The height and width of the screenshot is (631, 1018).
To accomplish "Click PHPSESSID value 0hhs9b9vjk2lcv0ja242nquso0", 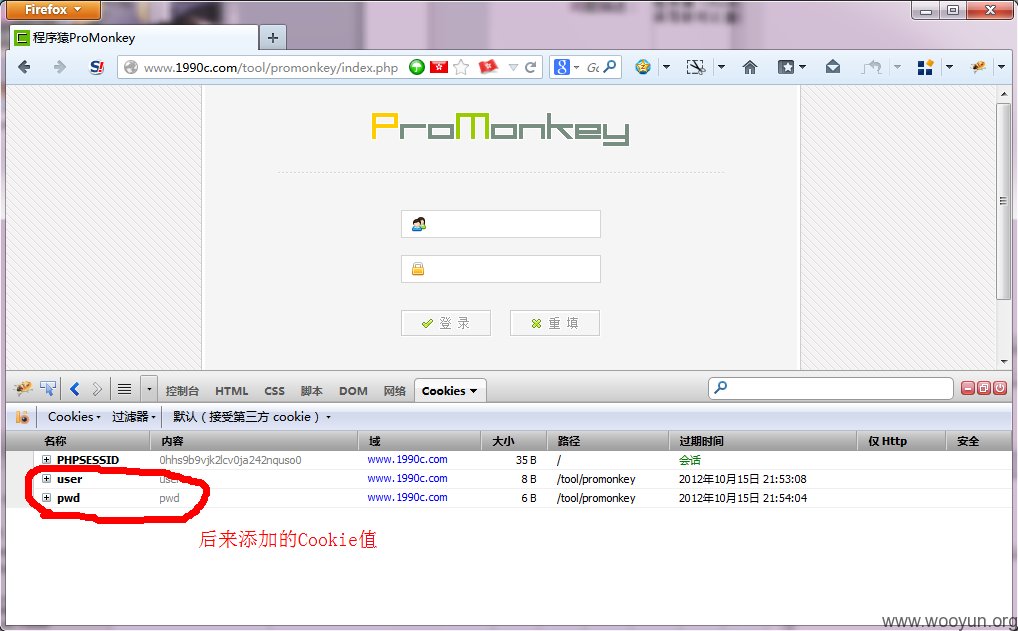I will (x=230, y=460).
